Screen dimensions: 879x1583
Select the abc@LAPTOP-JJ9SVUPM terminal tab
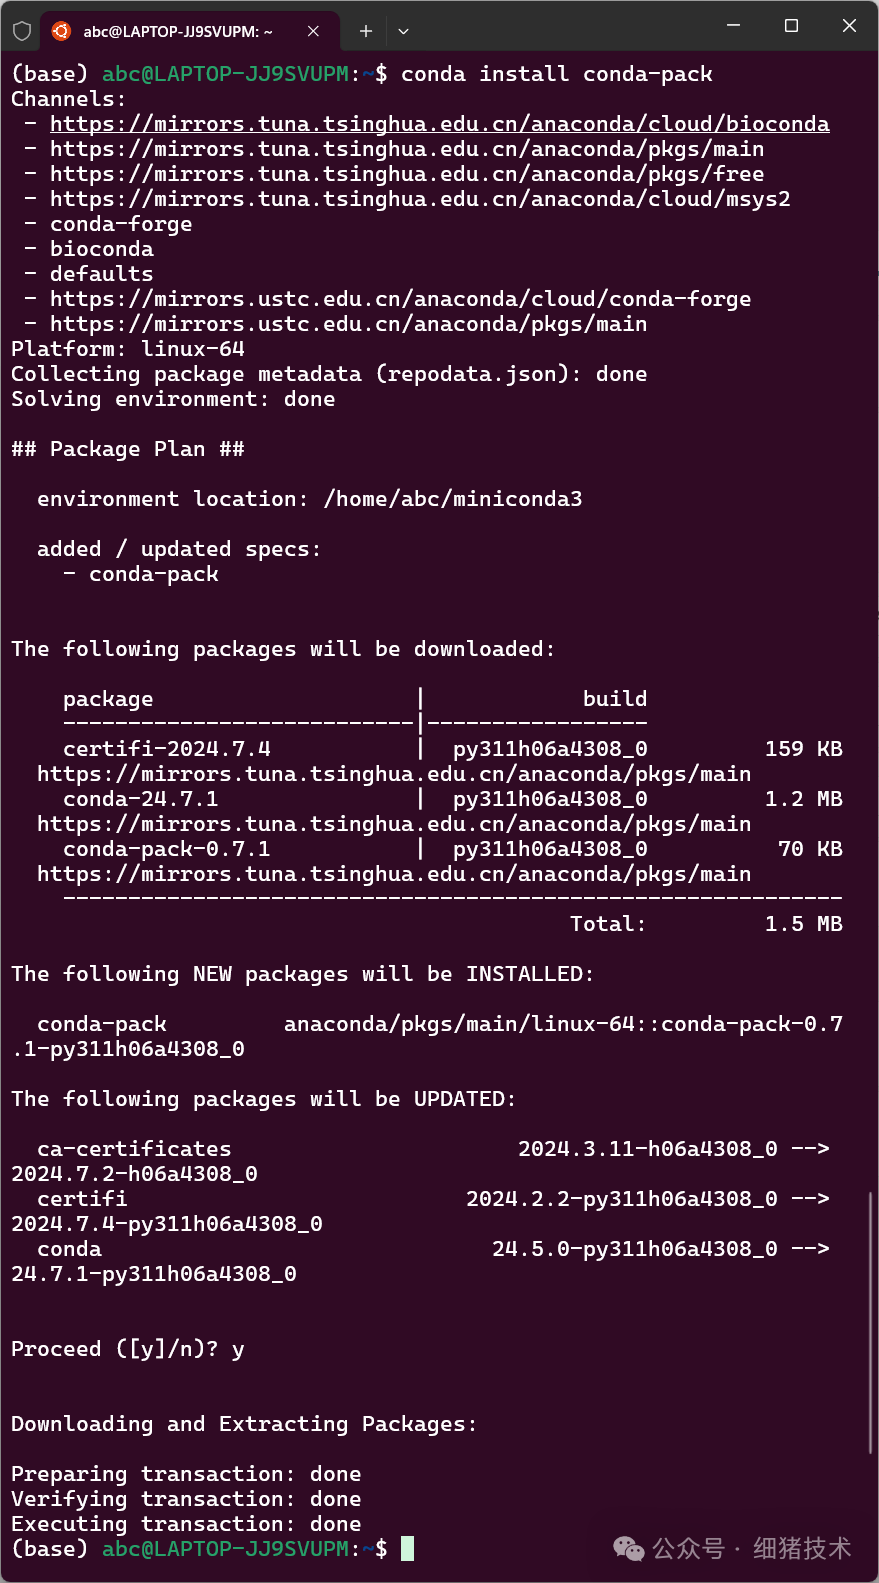click(180, 30)
